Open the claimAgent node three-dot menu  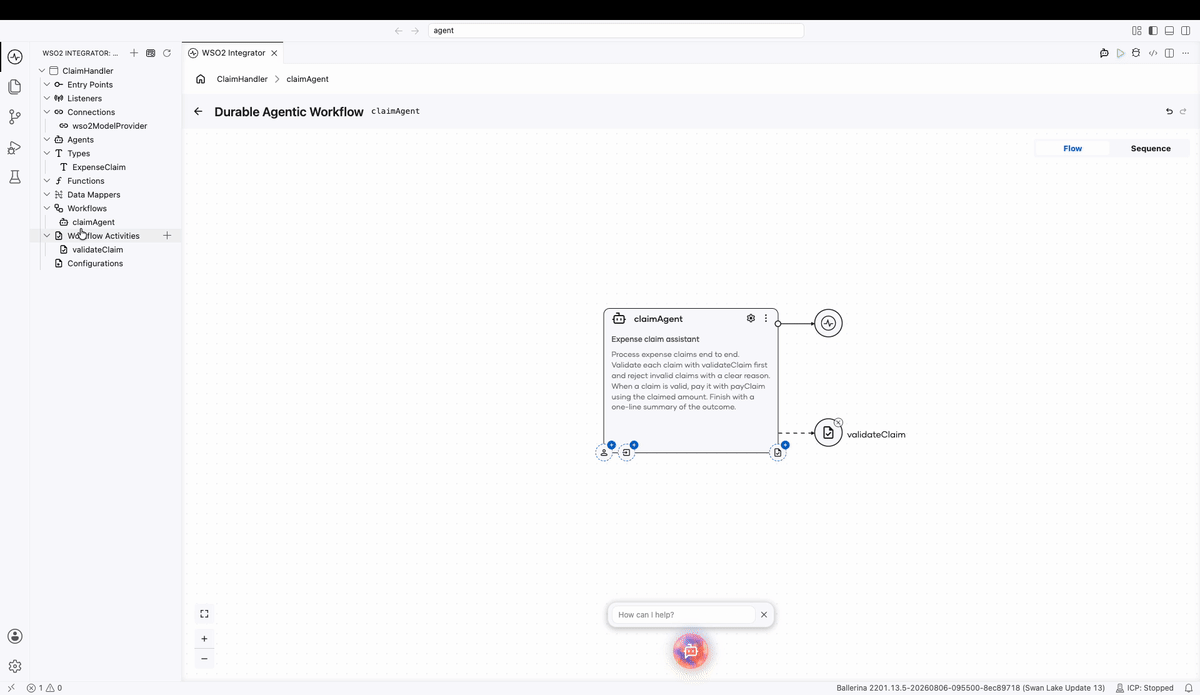pyautogui.click(x=766, y=318)
